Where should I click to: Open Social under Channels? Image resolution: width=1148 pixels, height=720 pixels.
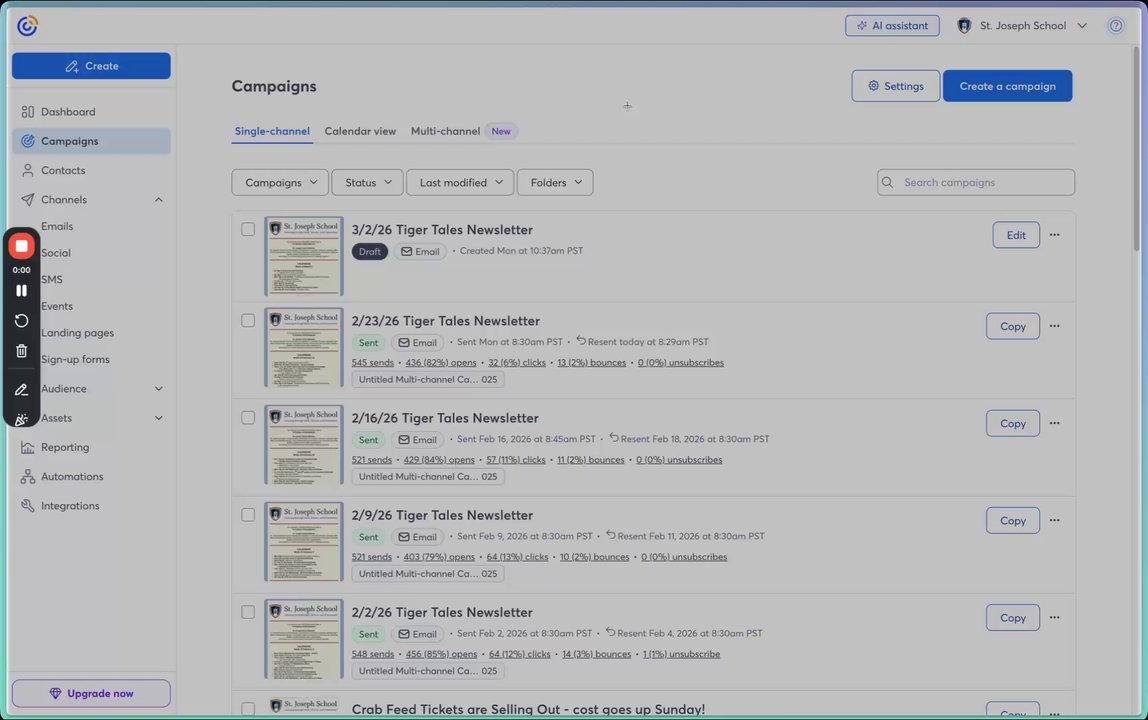(56, 253)
